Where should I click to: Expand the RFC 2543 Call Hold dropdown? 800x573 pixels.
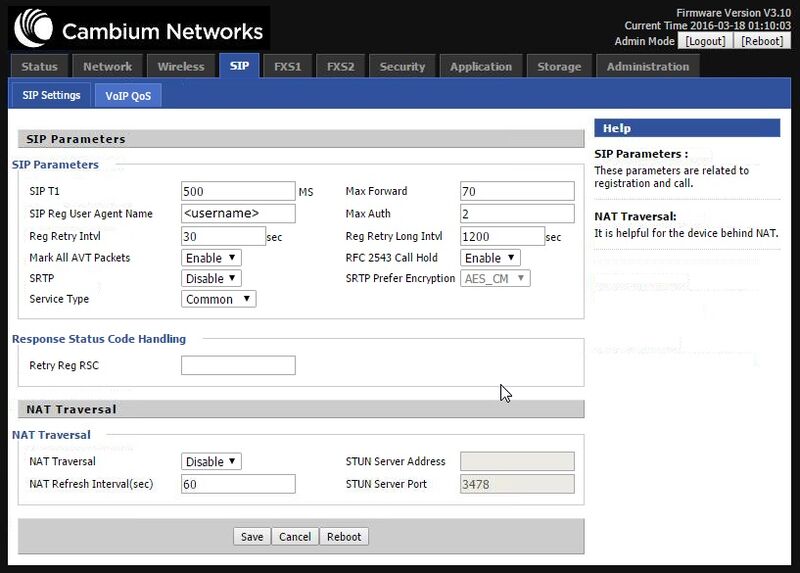pos(490,258)
